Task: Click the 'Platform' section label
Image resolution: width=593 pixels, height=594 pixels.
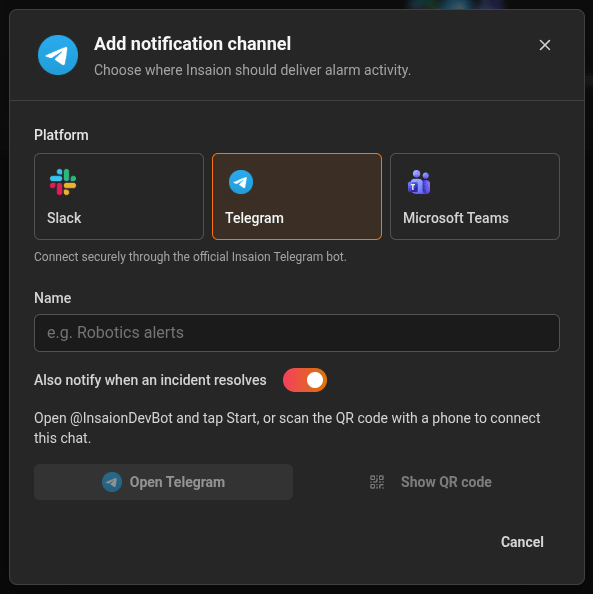Action: point(61,135)
